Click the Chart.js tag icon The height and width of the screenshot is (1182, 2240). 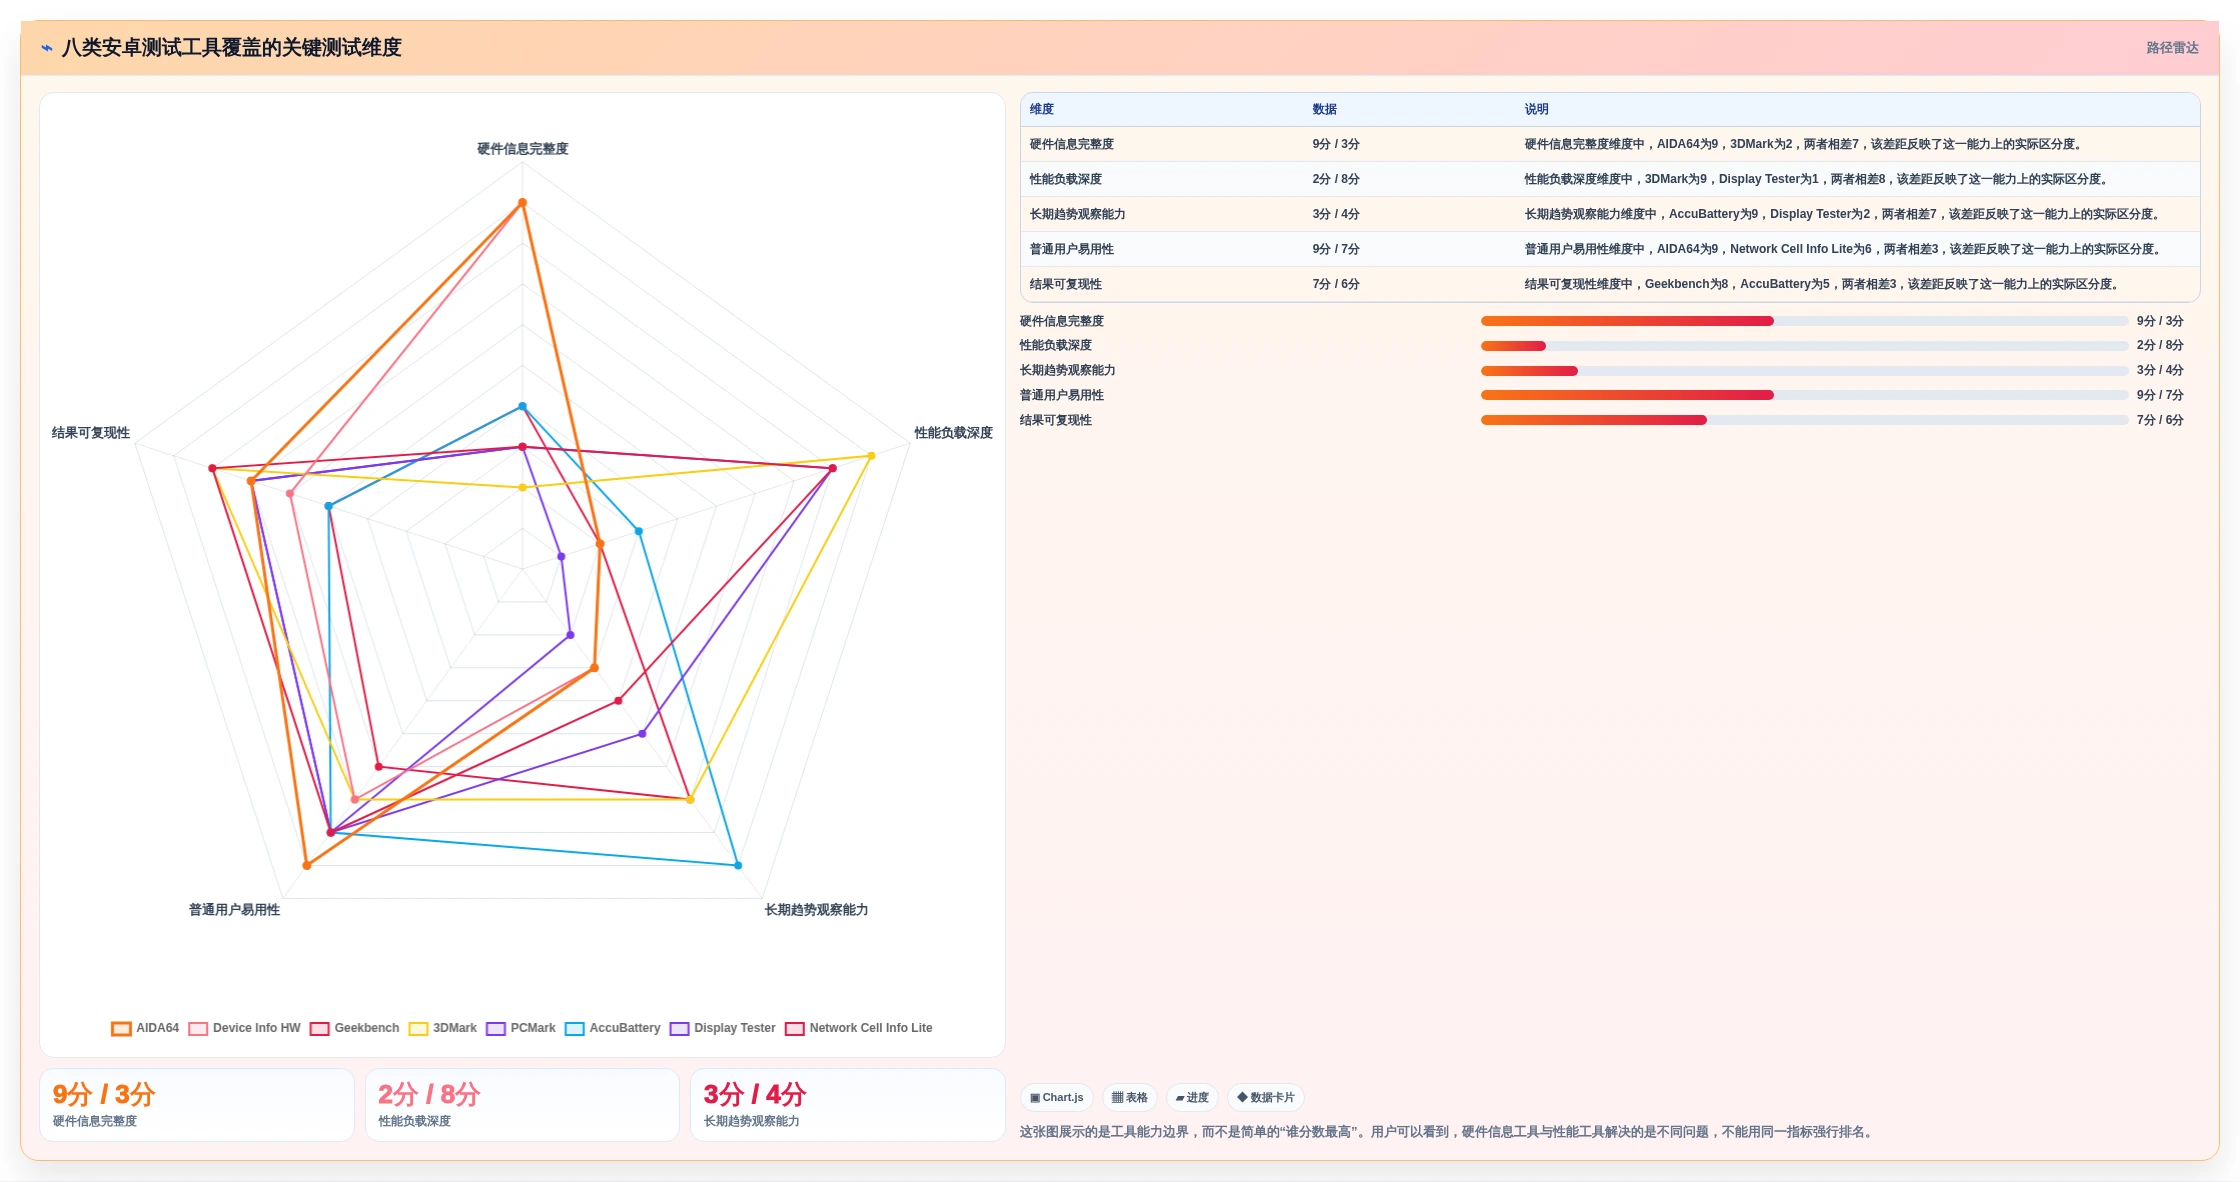tap(1035, 1097)
